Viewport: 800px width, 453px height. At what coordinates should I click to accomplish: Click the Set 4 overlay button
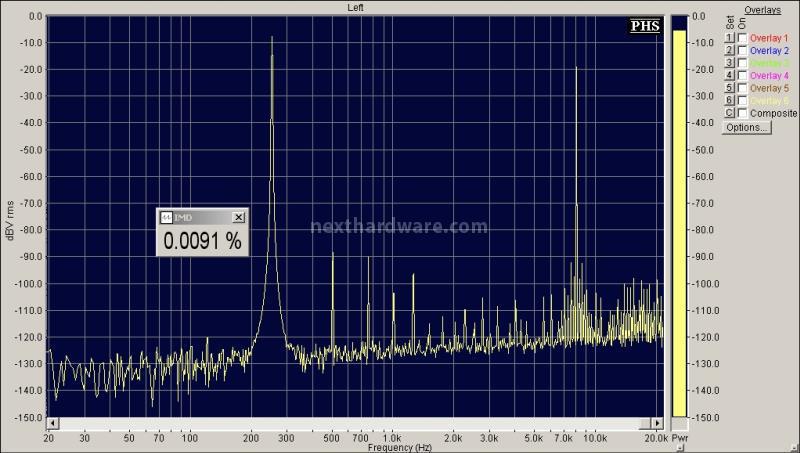[729, 76]
